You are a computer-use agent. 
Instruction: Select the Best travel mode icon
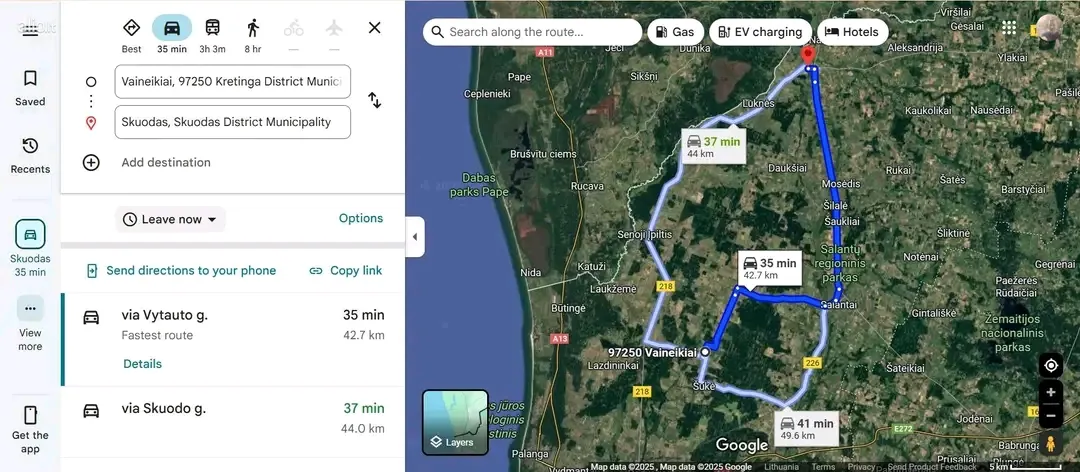coord(132,28)
